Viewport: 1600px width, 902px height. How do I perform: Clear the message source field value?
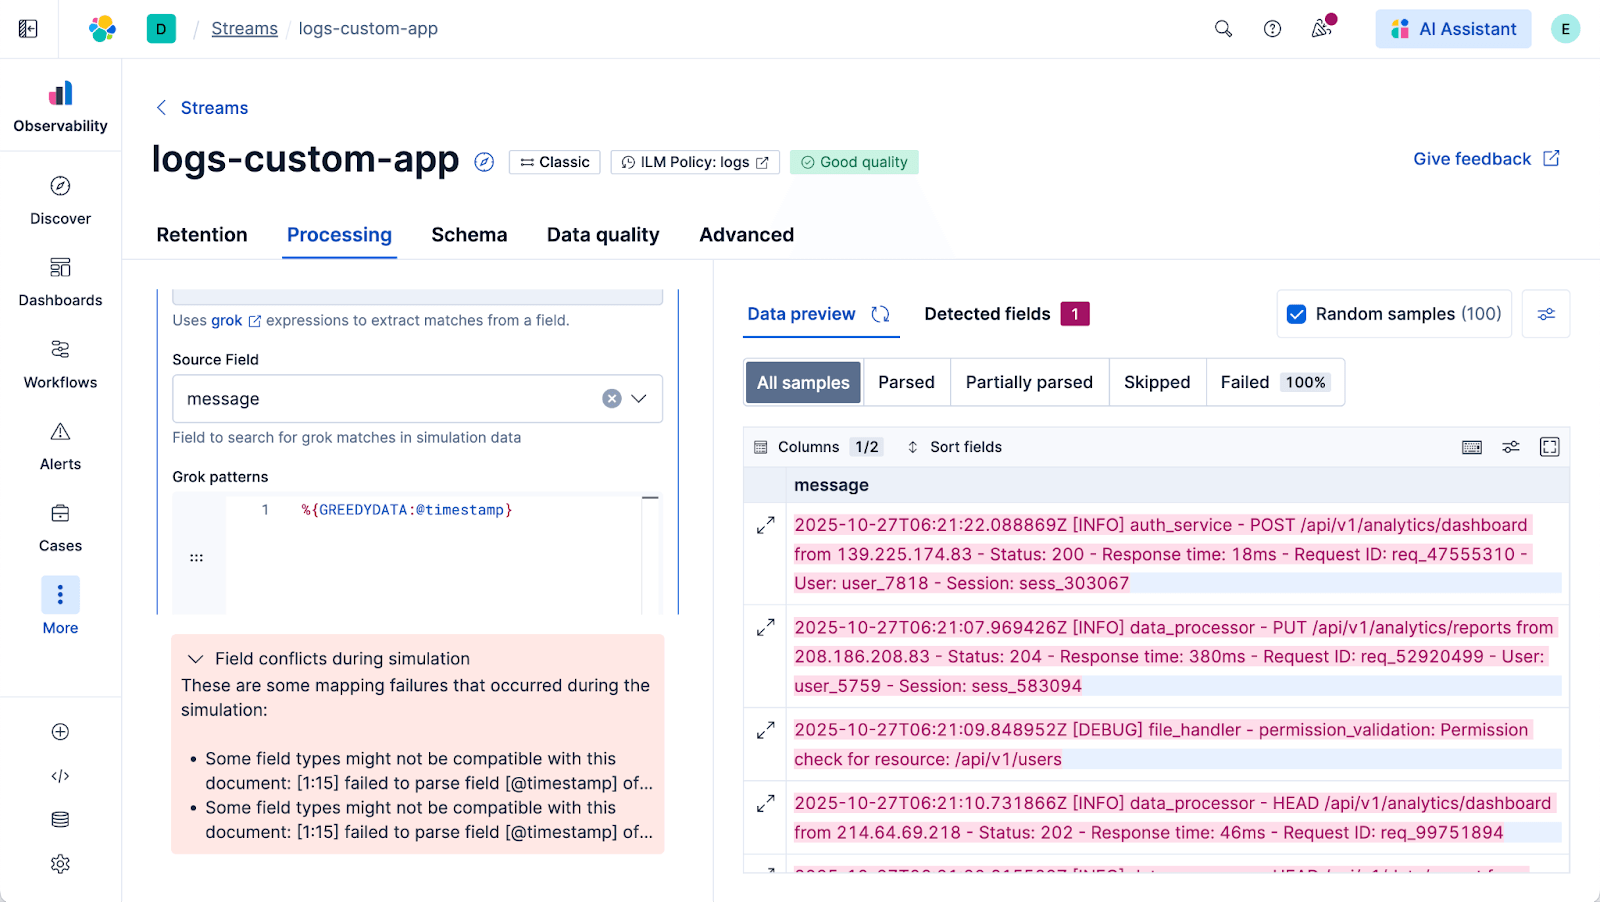(612, 399)
